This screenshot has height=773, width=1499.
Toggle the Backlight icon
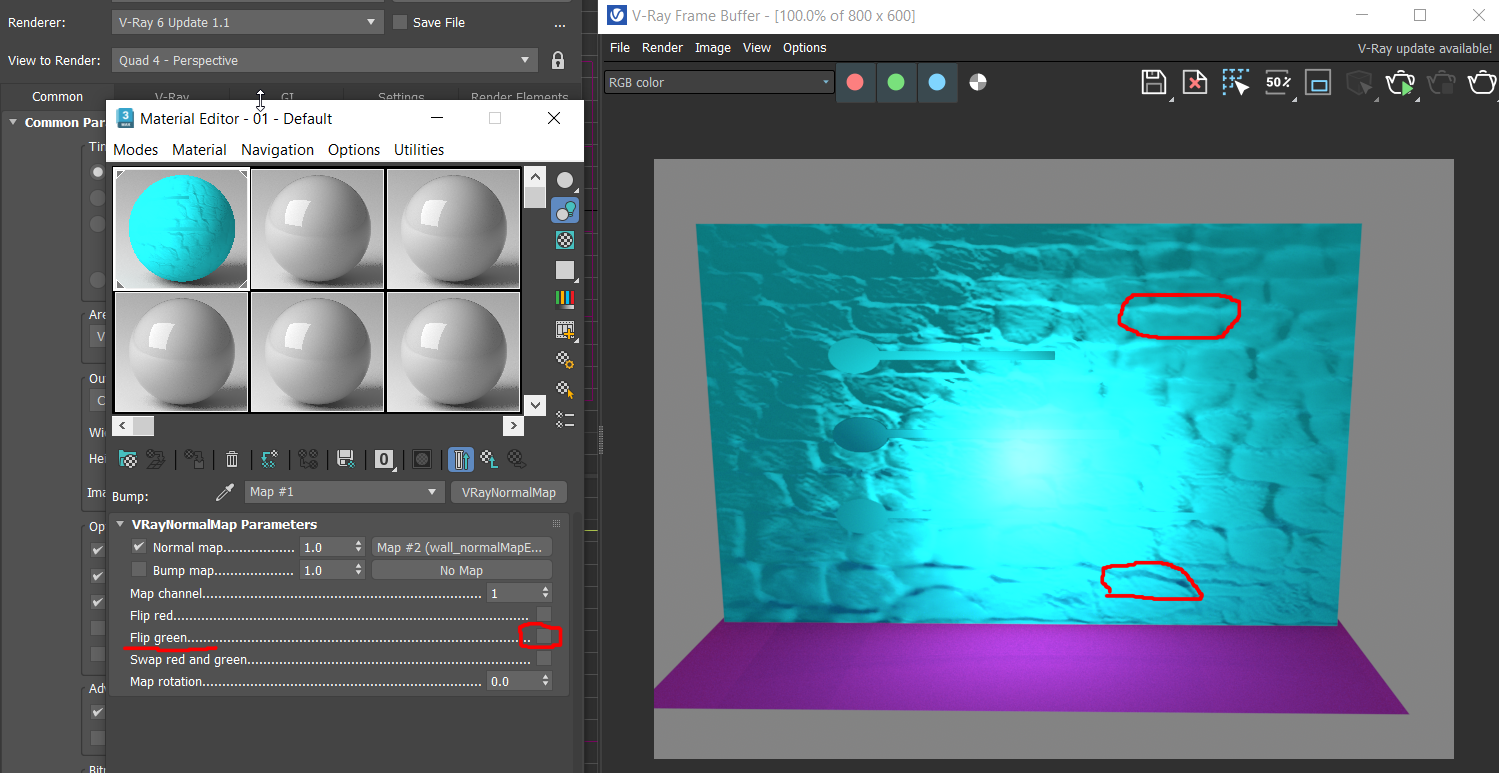565,211
